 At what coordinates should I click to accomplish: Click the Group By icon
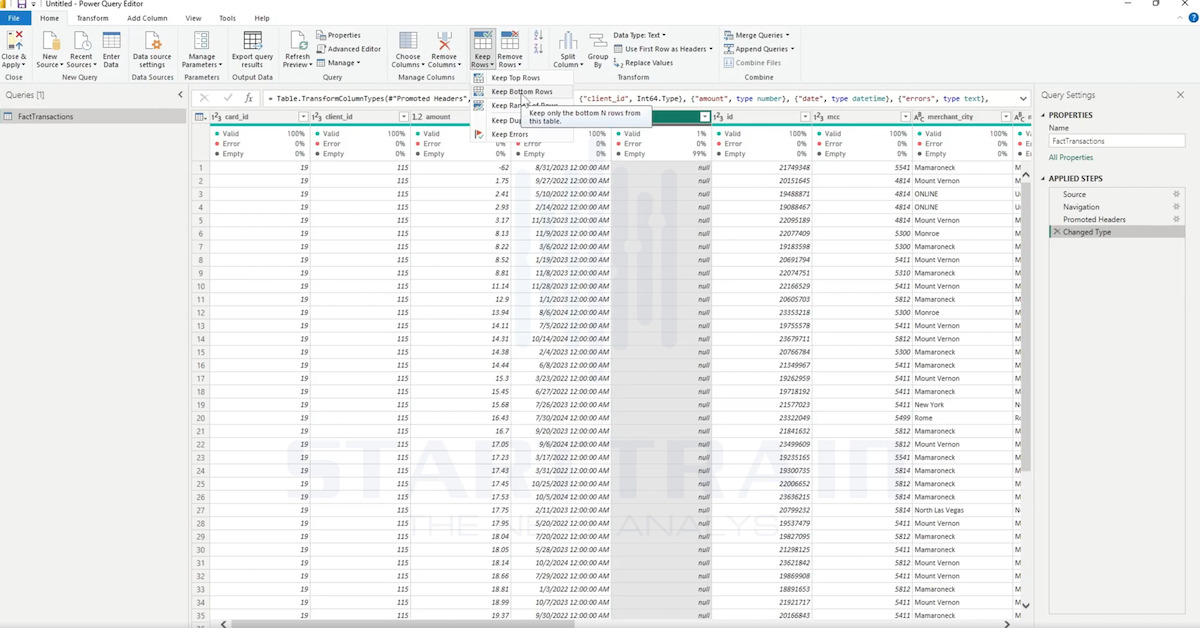click(x=598, y=41)
